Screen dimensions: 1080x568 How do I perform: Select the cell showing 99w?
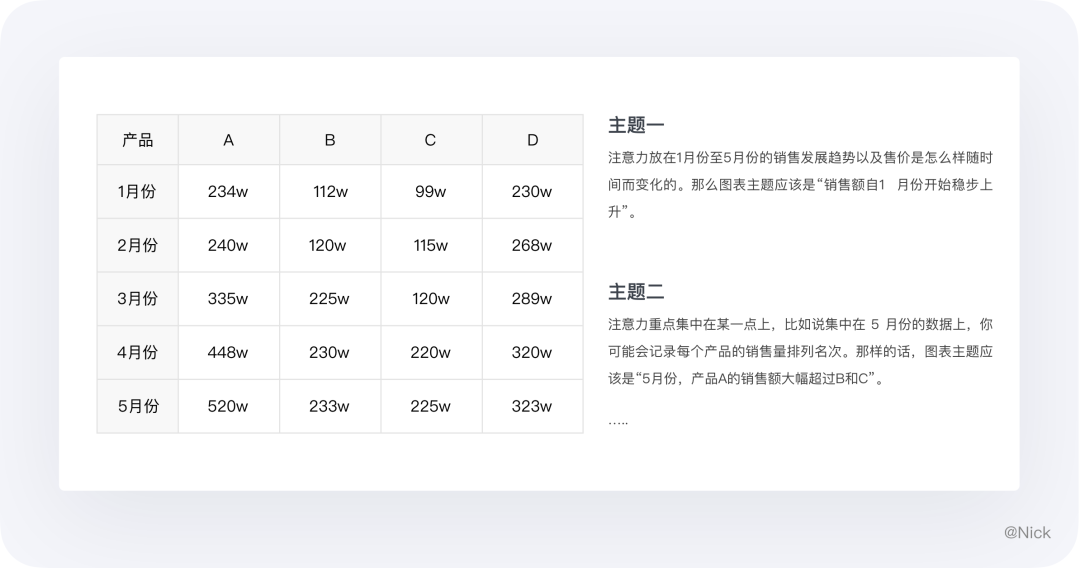click(x=431, y=191)
